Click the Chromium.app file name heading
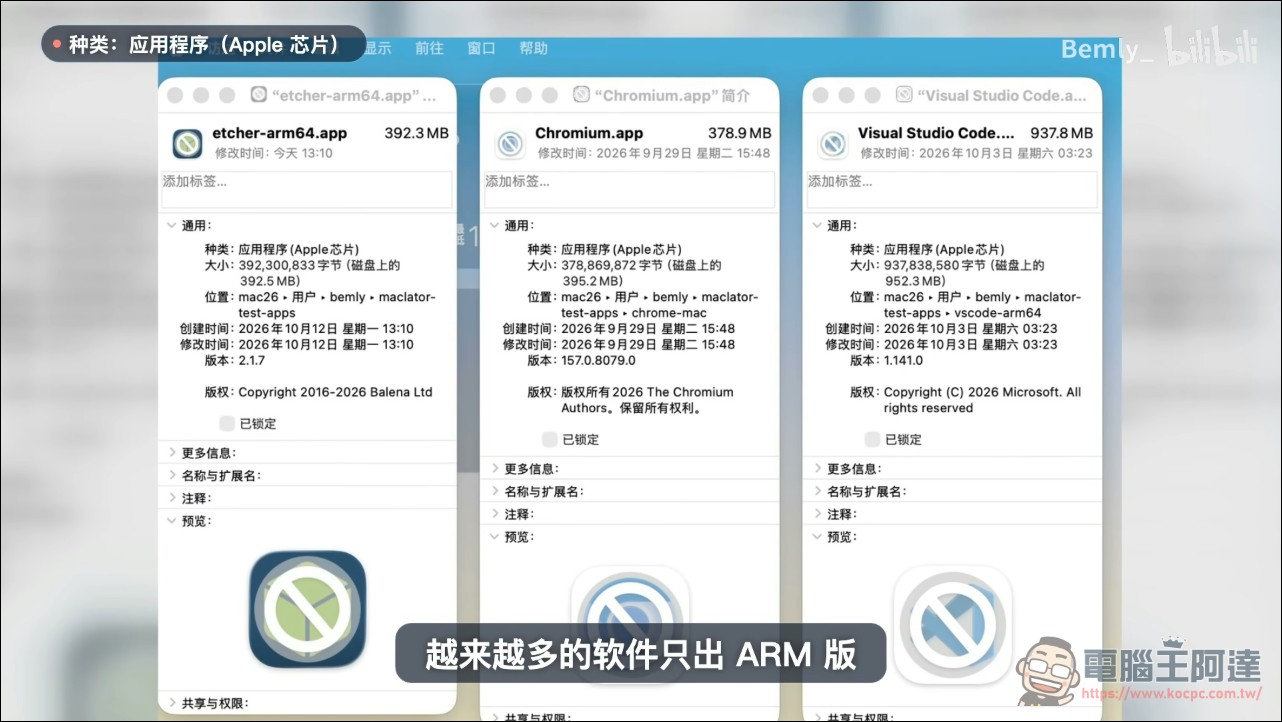 point(589,133)
